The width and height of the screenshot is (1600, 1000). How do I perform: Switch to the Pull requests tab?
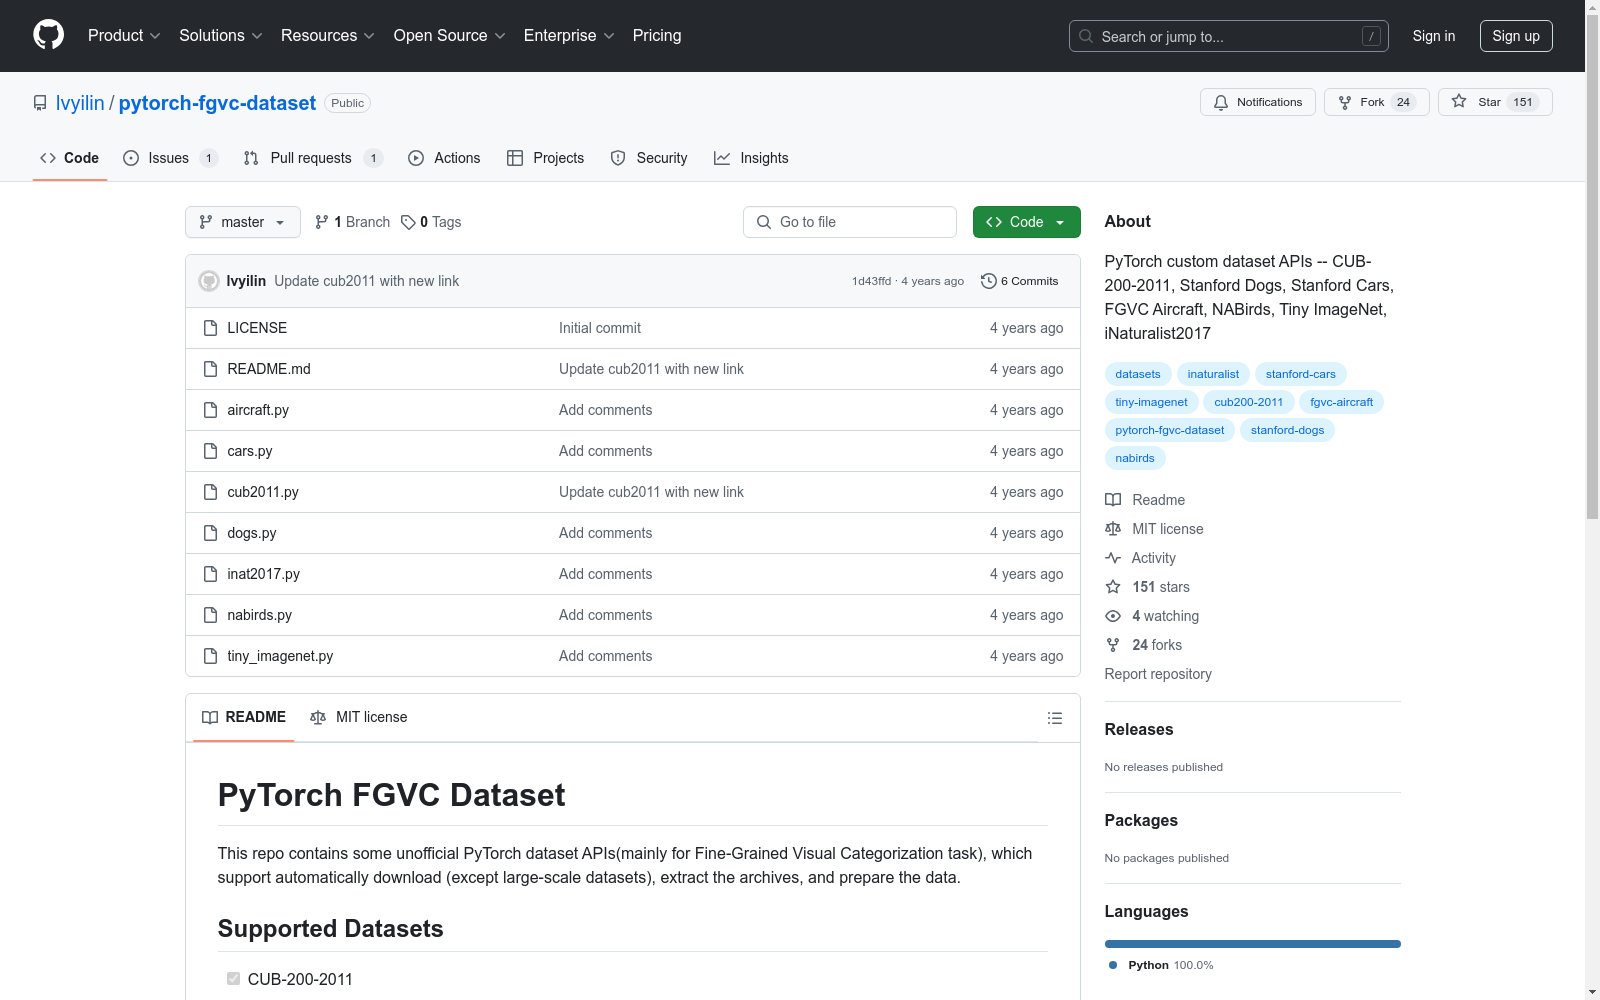point(312,158)
